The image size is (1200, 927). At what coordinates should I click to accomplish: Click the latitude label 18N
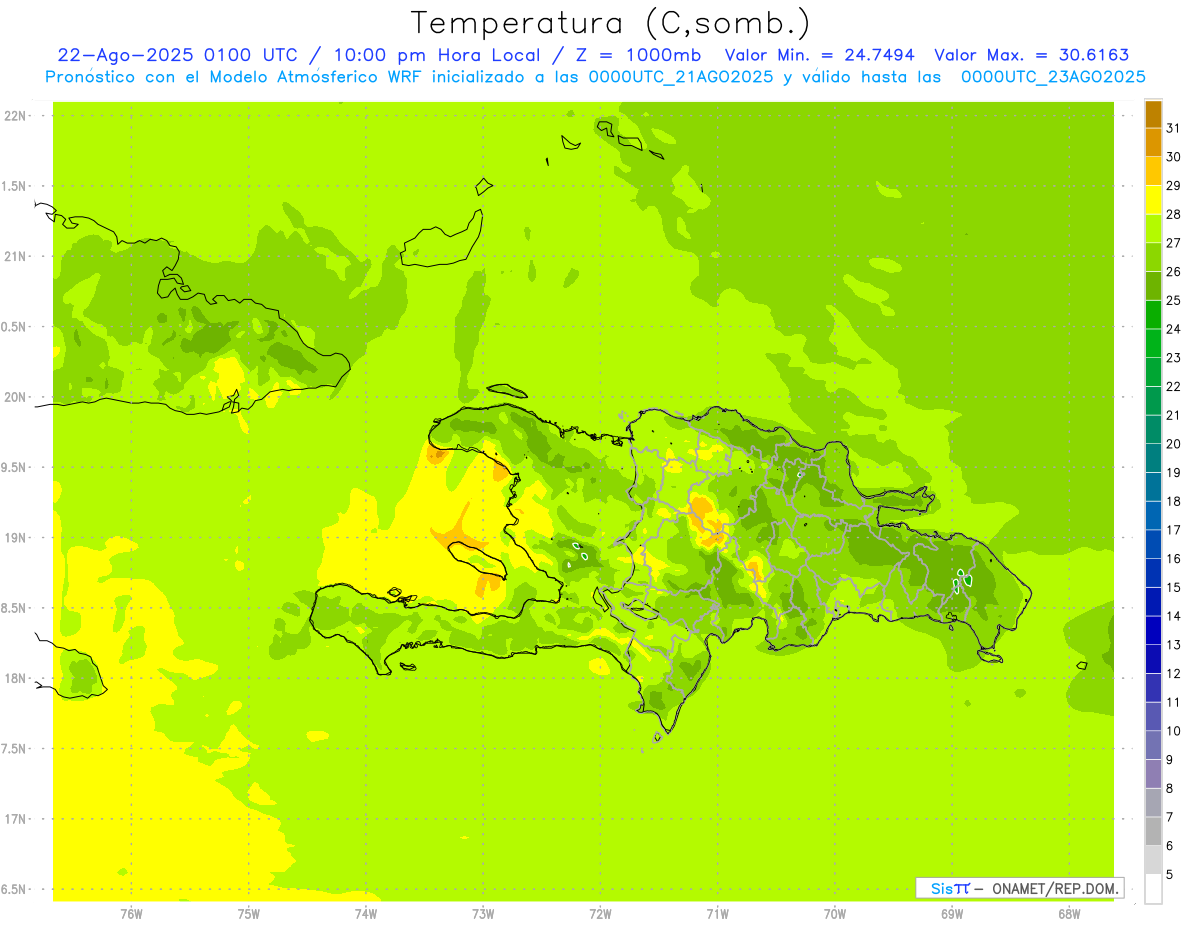click(15, 678)
